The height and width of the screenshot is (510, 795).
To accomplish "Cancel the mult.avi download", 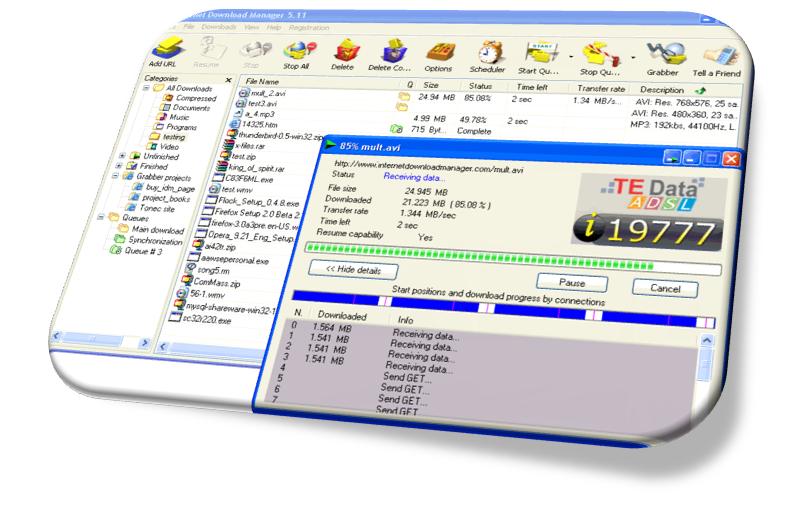I will [x=665, y=288].
